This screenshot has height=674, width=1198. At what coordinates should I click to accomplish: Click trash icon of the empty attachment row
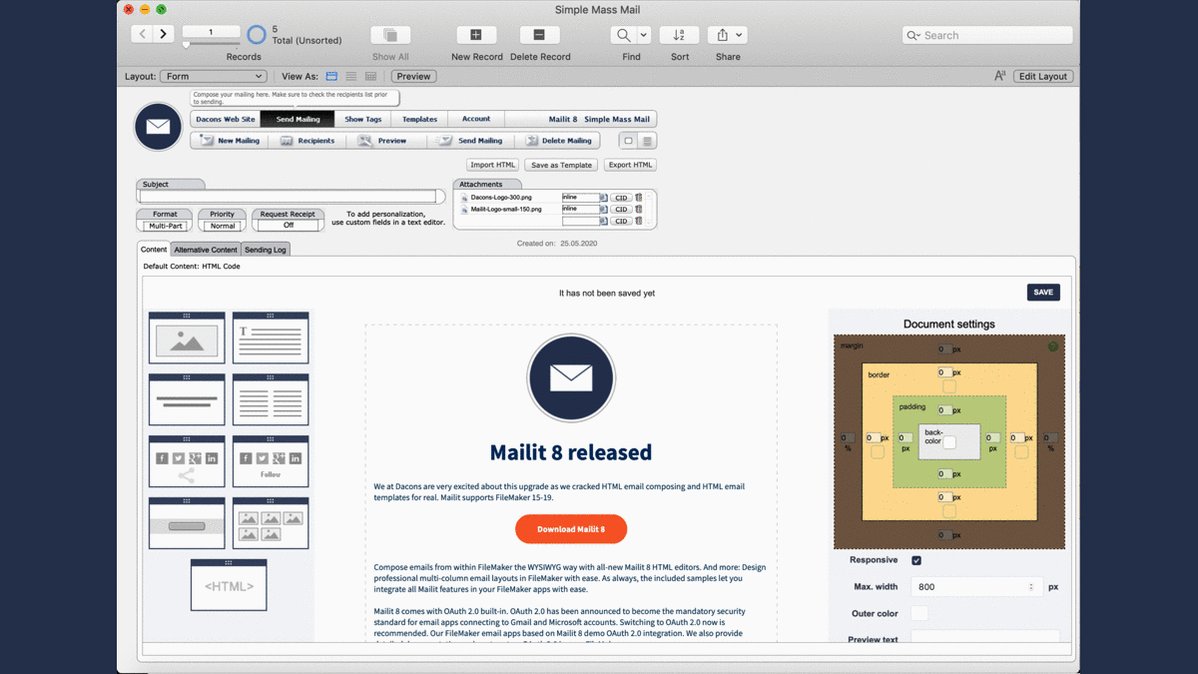[x=639, y=221]
